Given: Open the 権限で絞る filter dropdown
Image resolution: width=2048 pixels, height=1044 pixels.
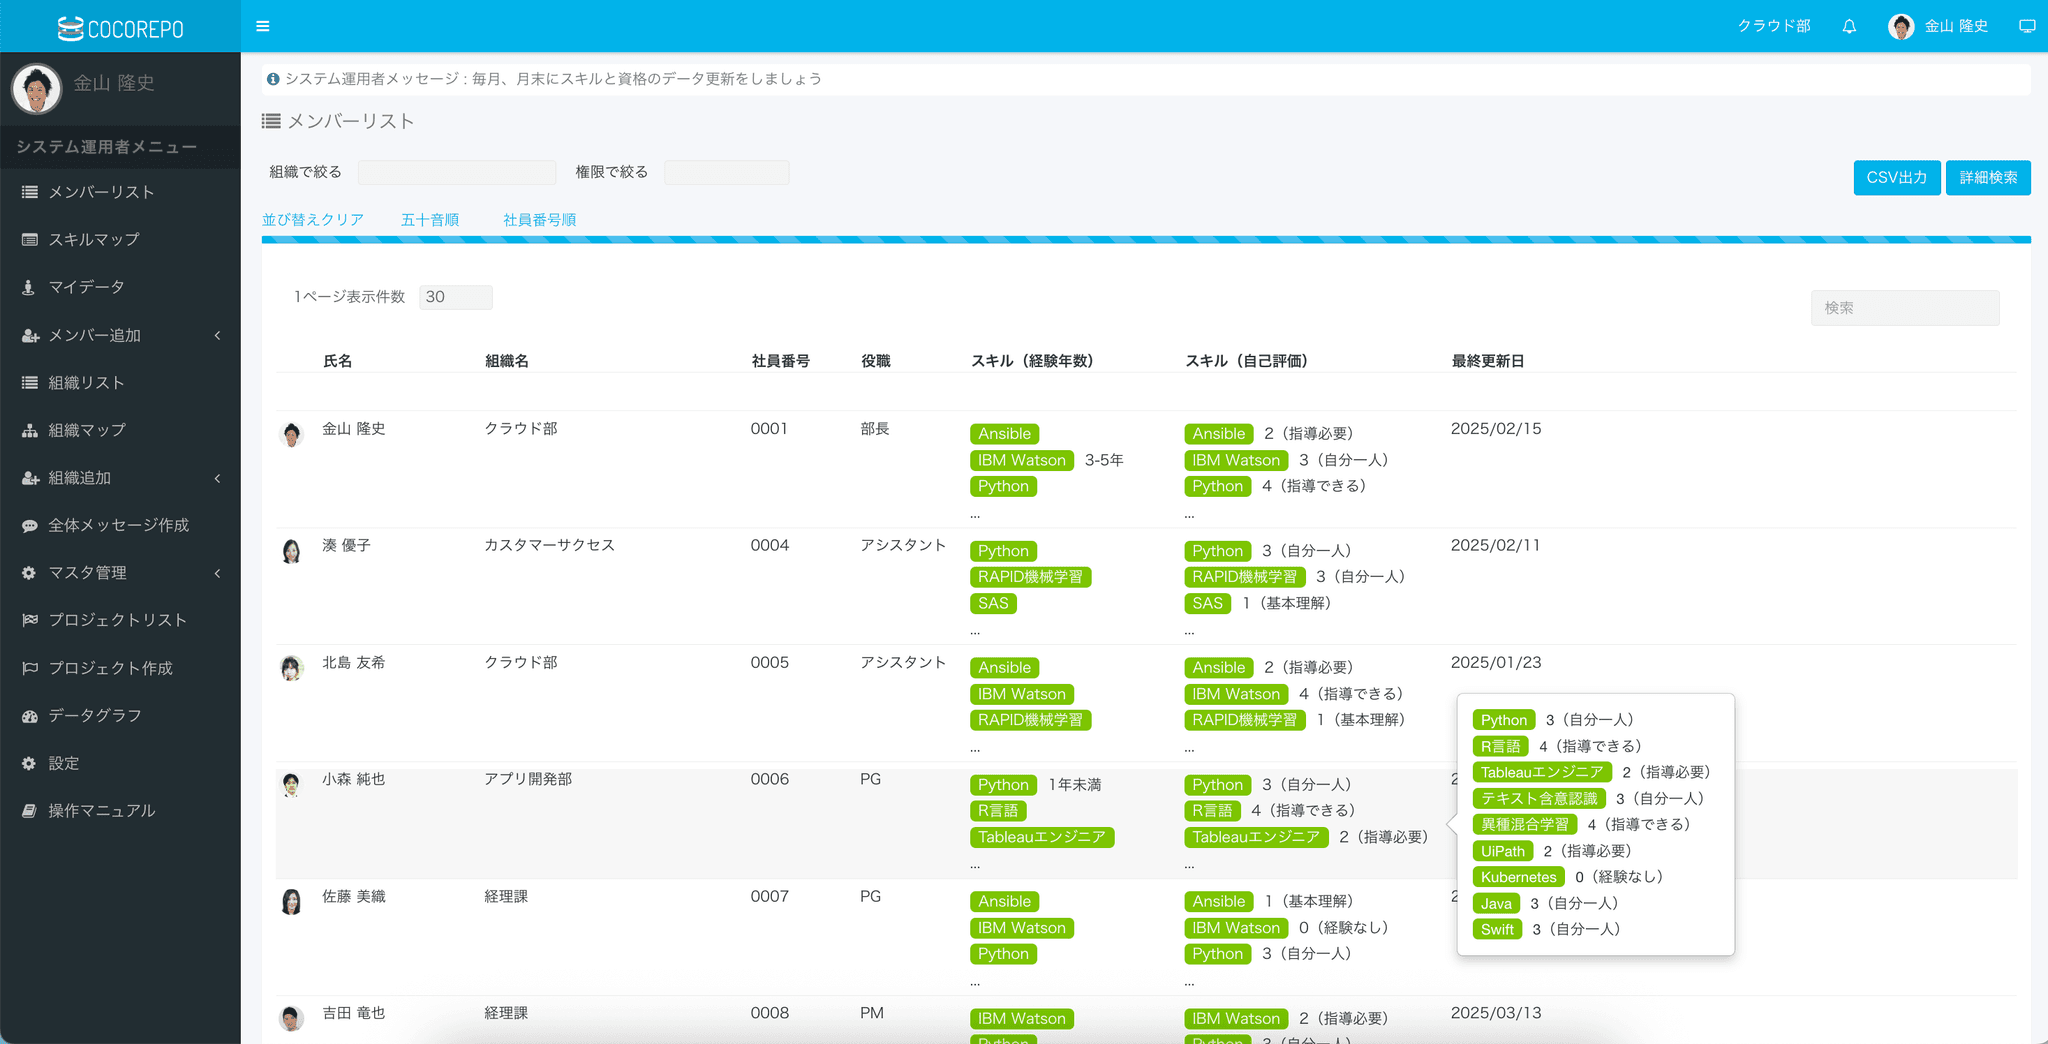Looking at the screenshot, I should point(726,172).
